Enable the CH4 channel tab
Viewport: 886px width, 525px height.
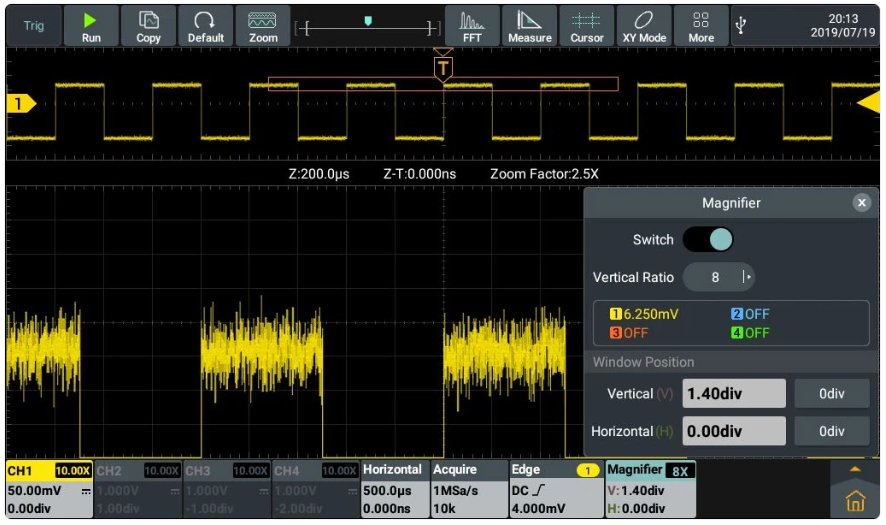(x=315, y=489)
